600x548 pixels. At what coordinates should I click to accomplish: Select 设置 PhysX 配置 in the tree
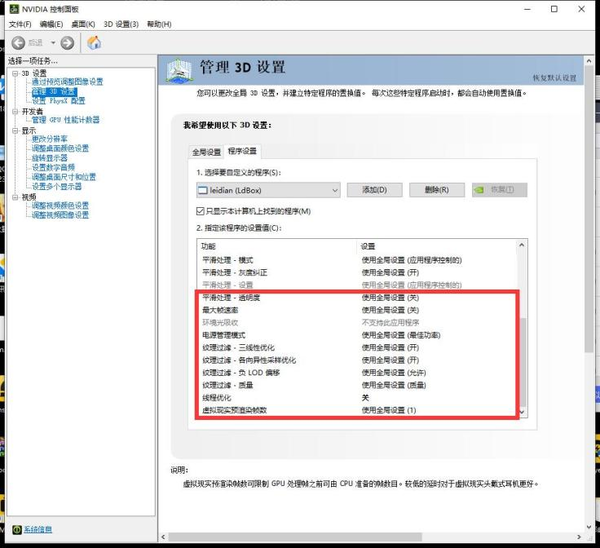click(59, 101)
